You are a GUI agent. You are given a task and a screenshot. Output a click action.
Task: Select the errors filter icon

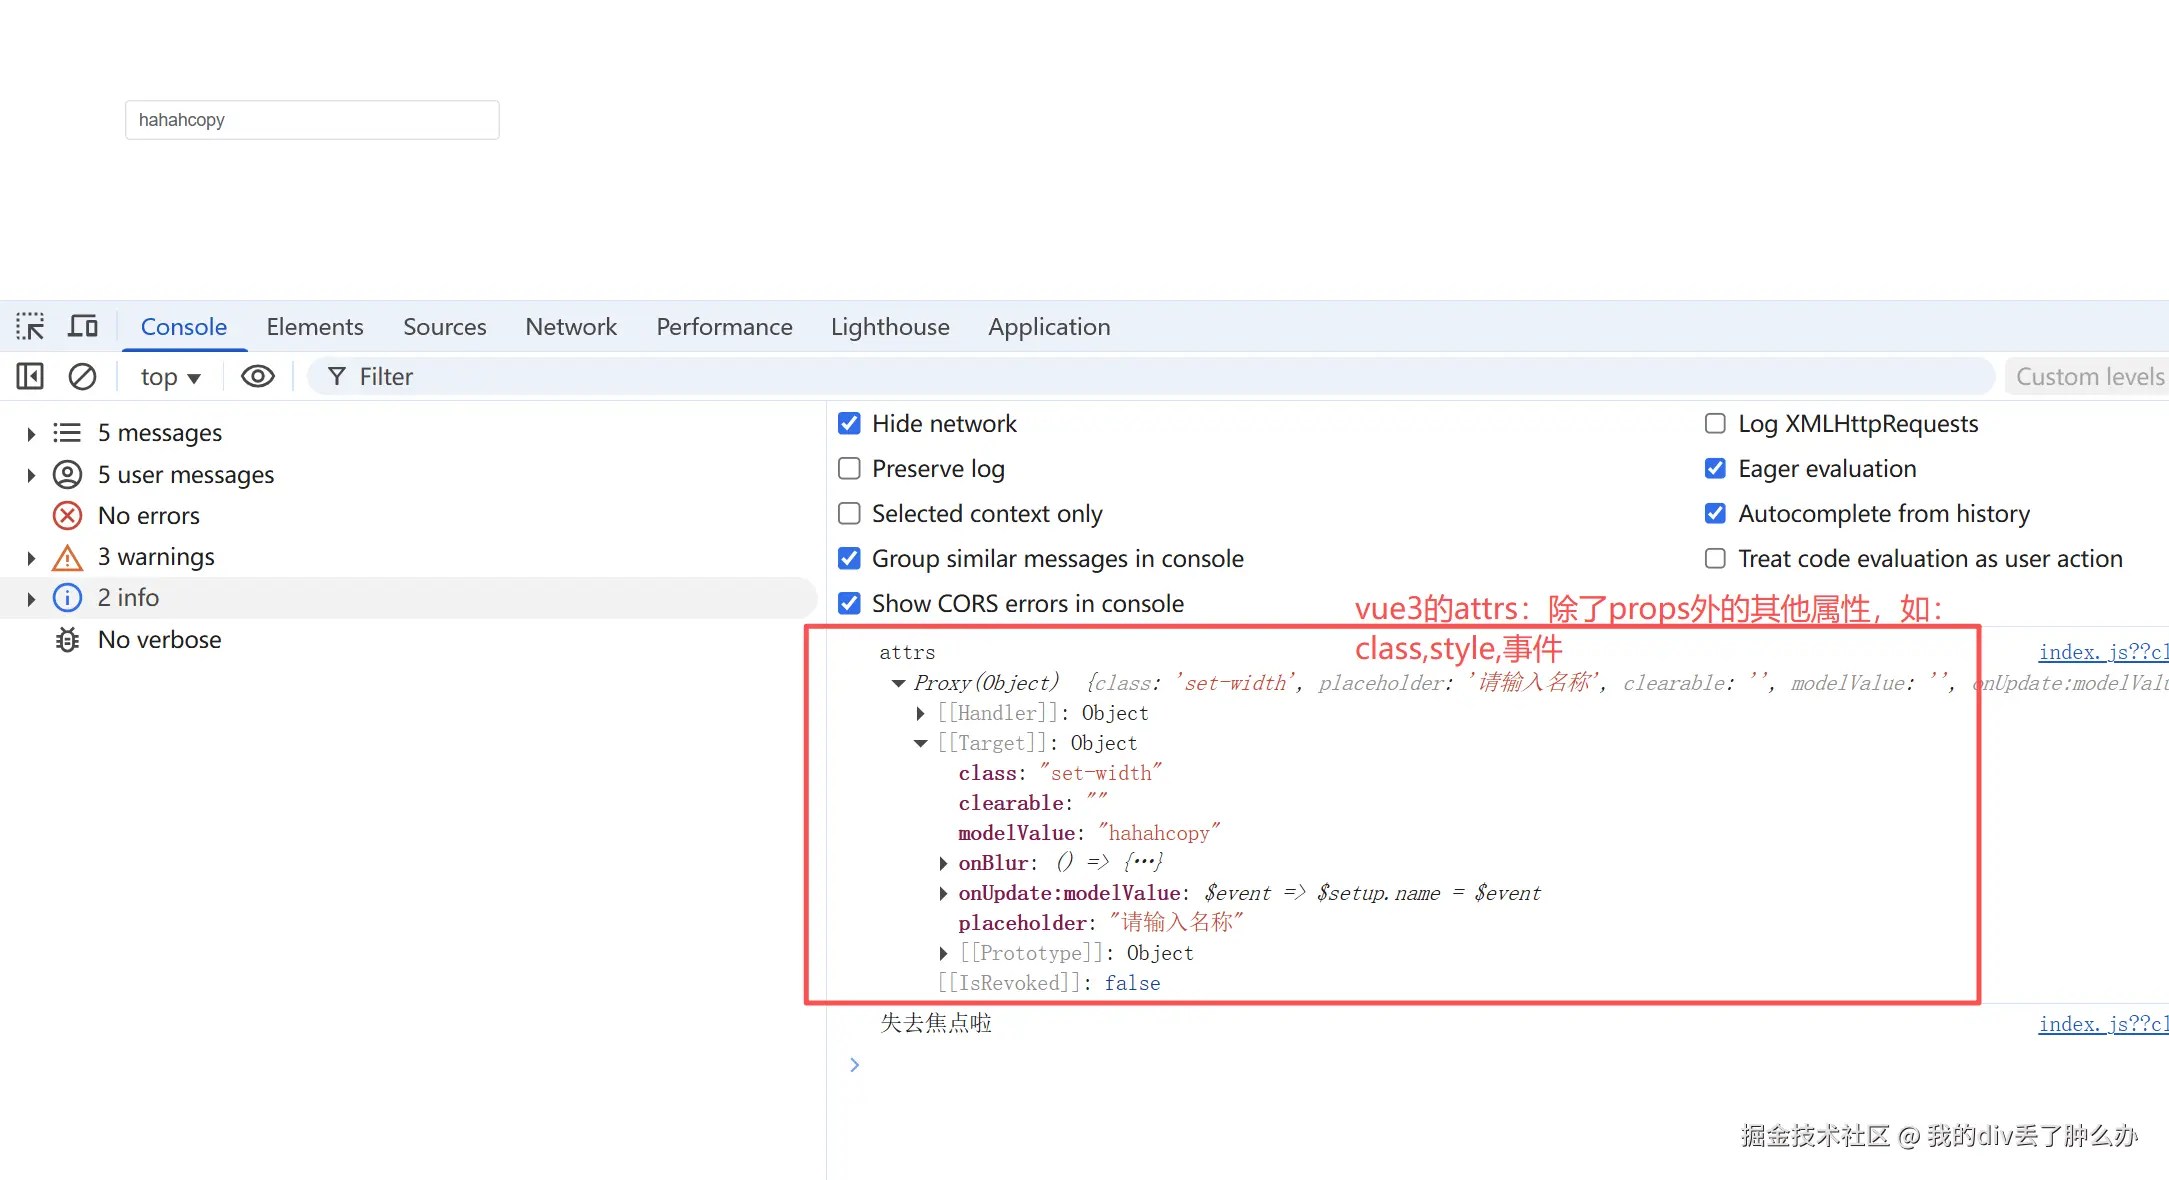[x=67, y=516]
